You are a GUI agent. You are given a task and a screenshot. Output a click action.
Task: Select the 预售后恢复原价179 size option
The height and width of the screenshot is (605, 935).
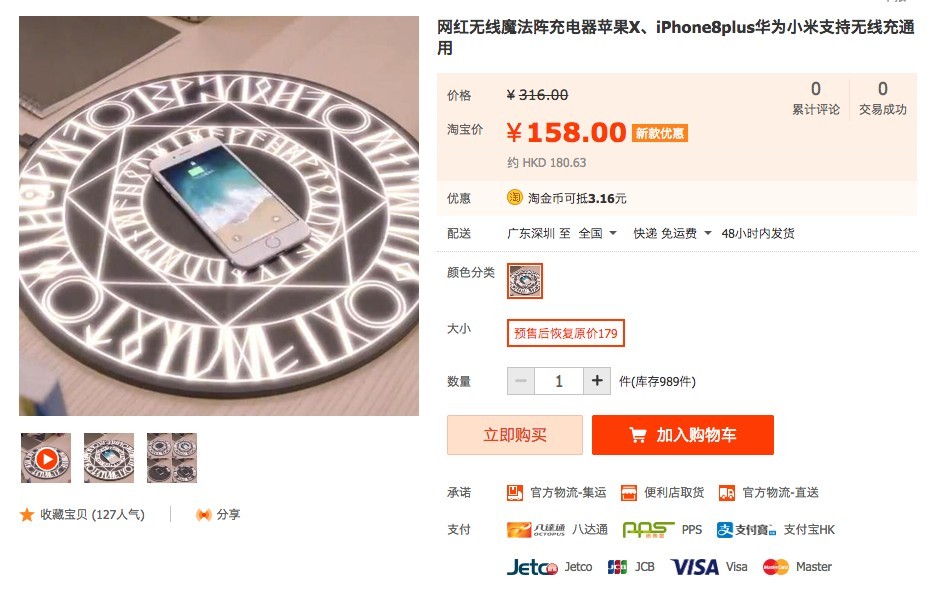565,333
